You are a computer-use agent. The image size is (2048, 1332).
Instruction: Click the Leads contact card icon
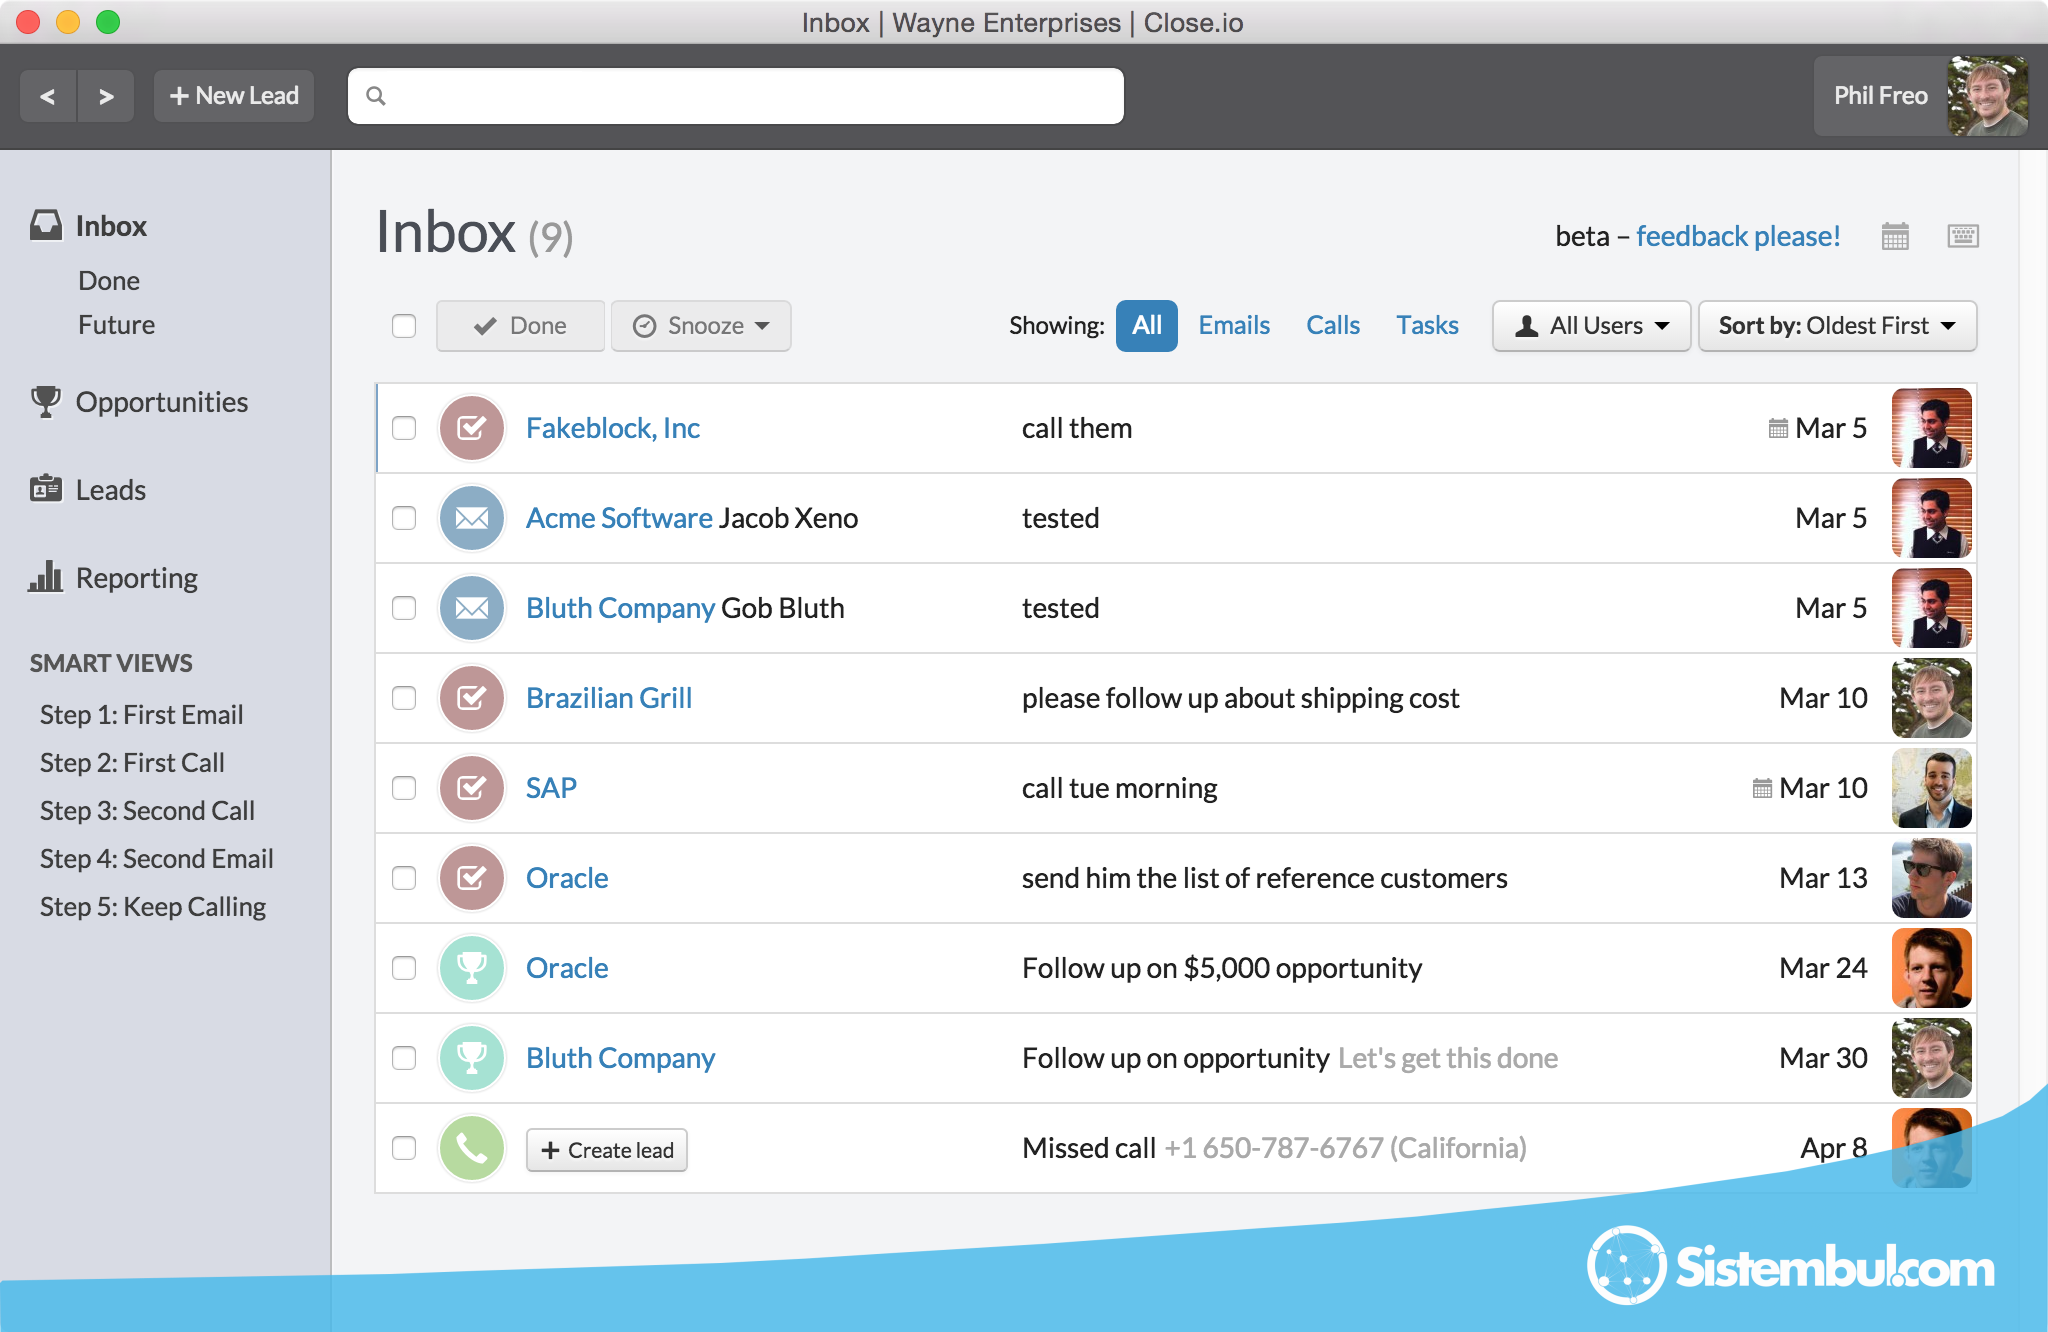pos(46,489)
